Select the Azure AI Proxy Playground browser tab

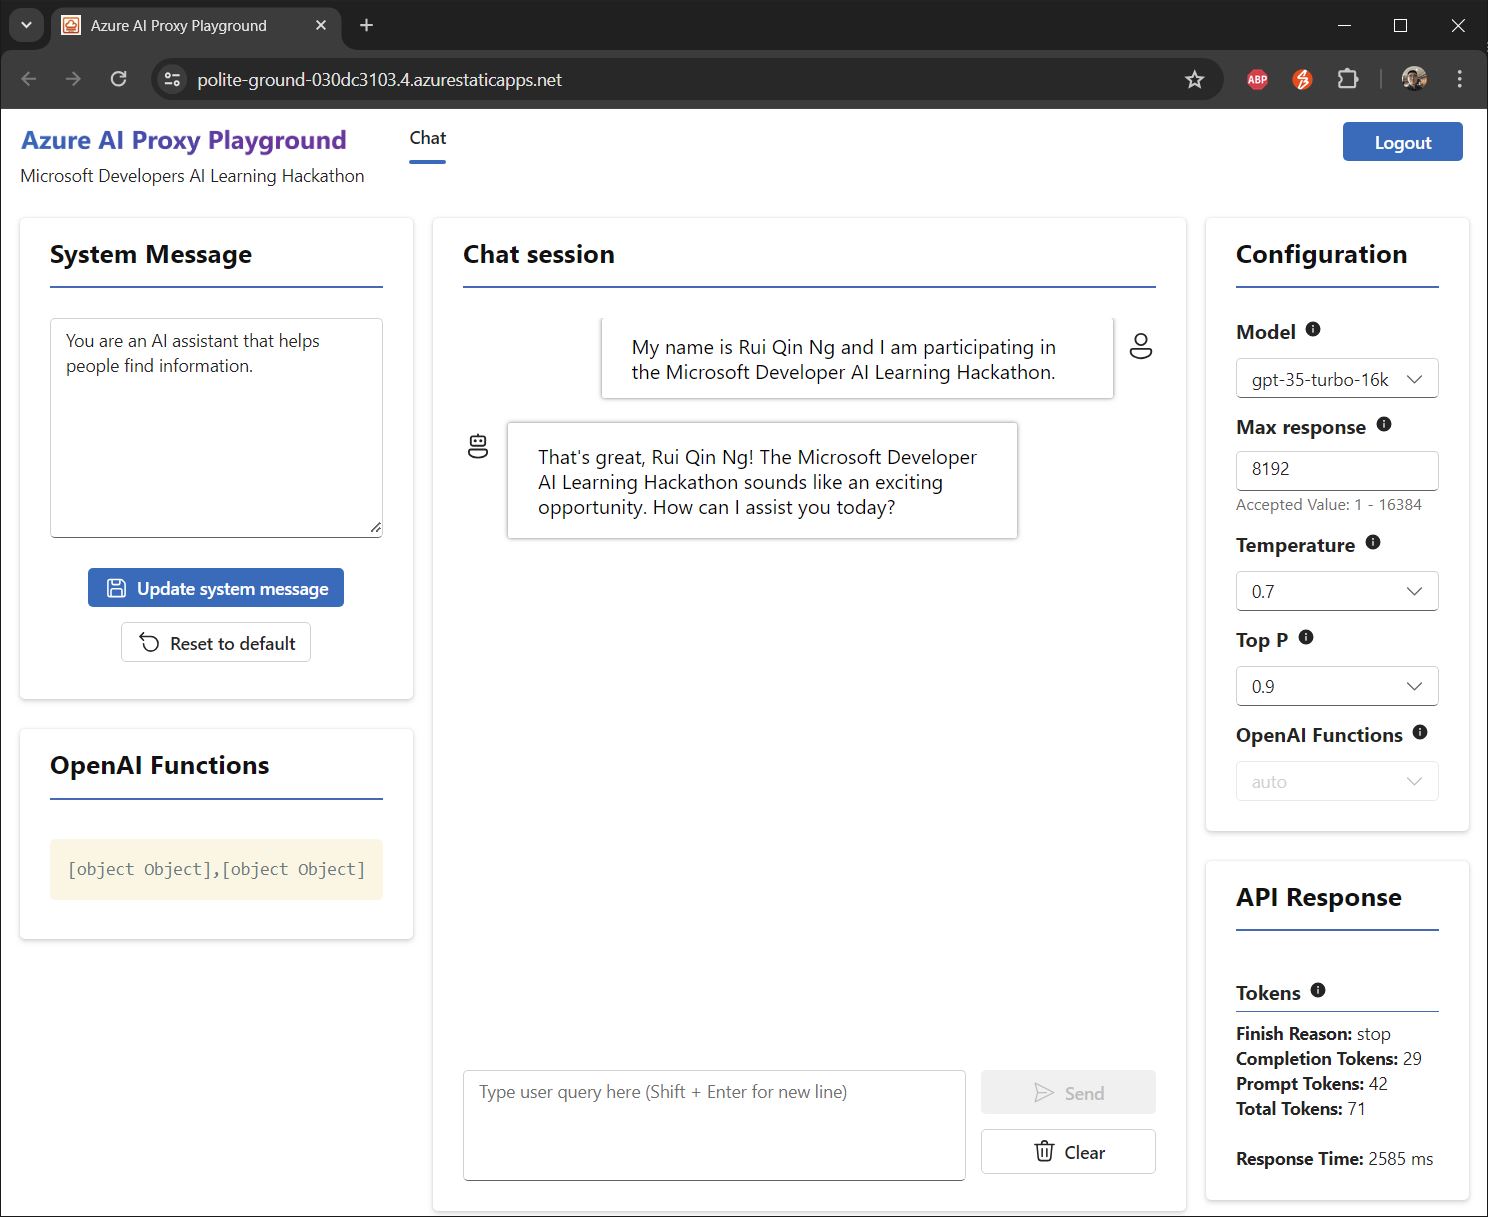179,26
